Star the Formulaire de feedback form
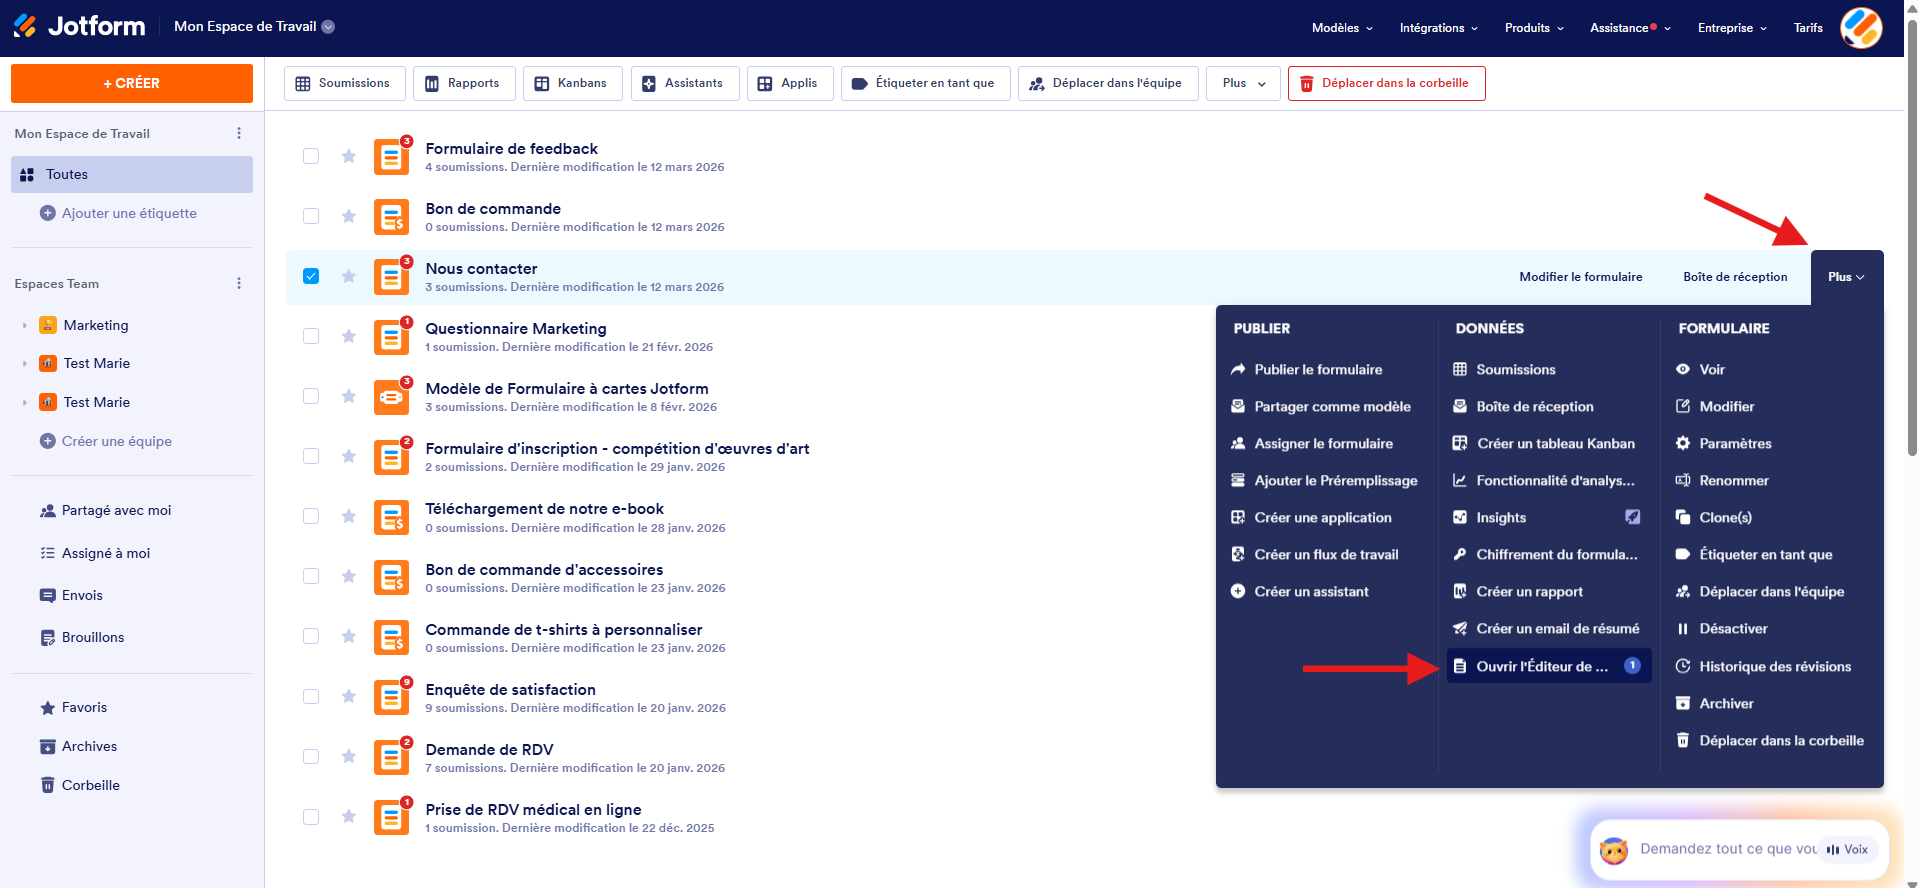Screen dimensions: 1919x888 click(x=348, y=156)
